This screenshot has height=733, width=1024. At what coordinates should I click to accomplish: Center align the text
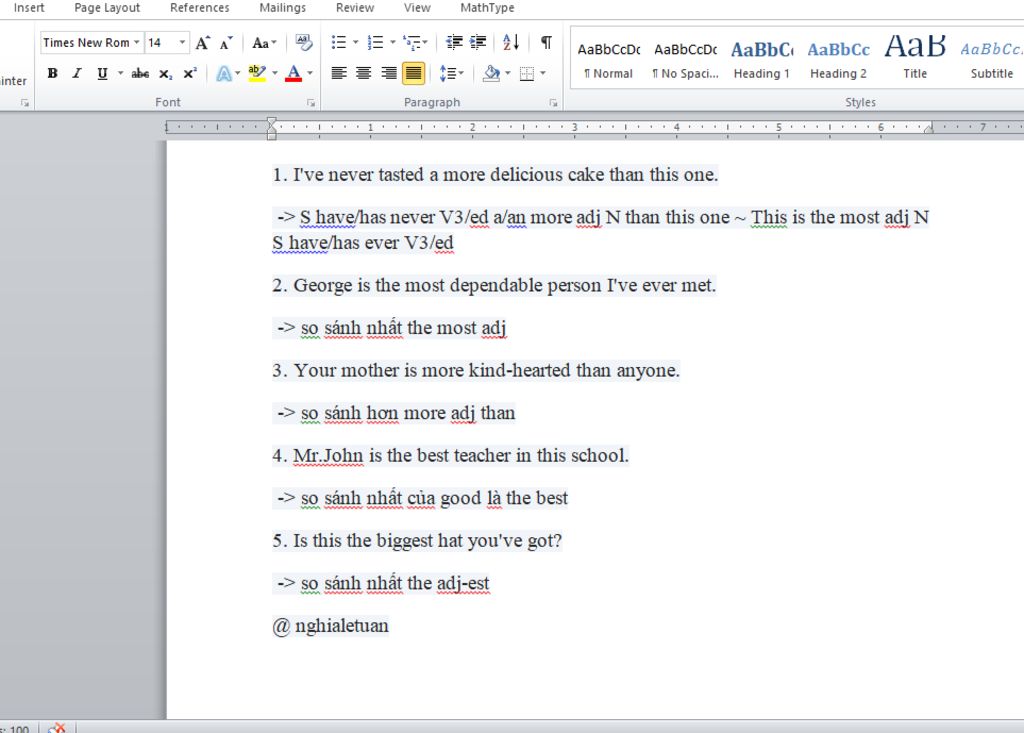[x=364, y=73]
